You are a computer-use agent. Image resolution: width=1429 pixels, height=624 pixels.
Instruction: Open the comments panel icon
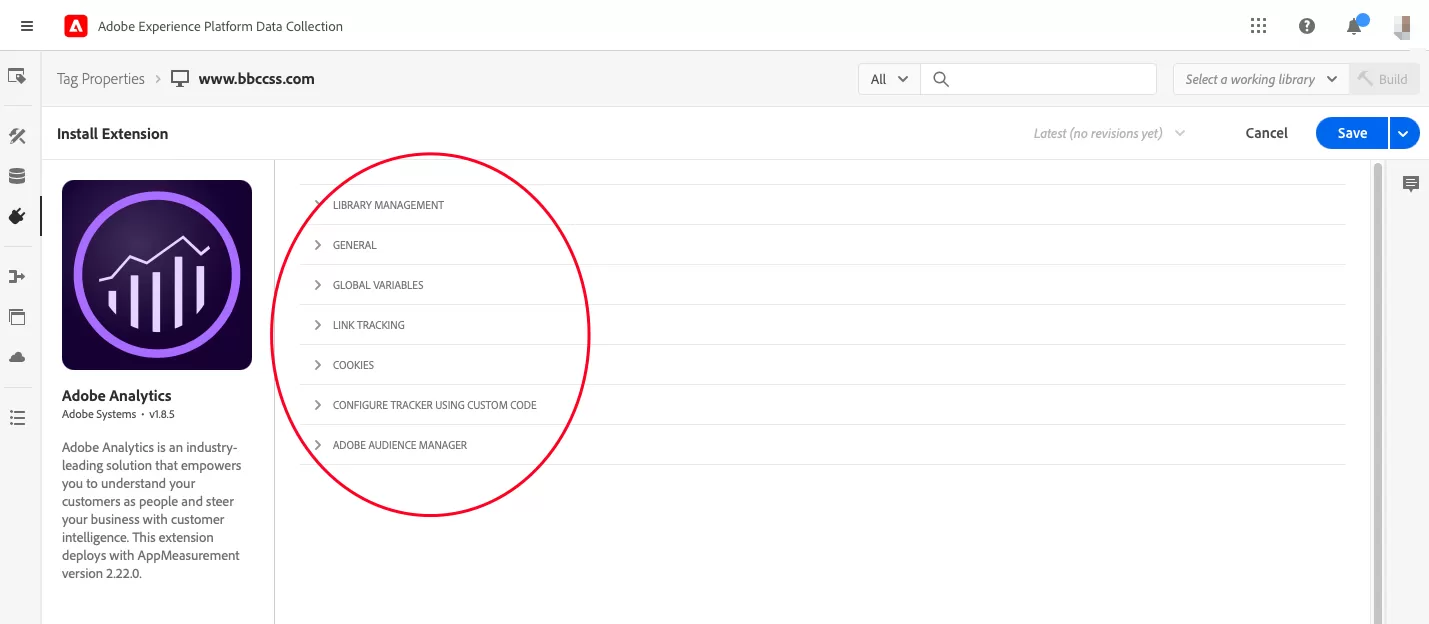coord(1411,184)
